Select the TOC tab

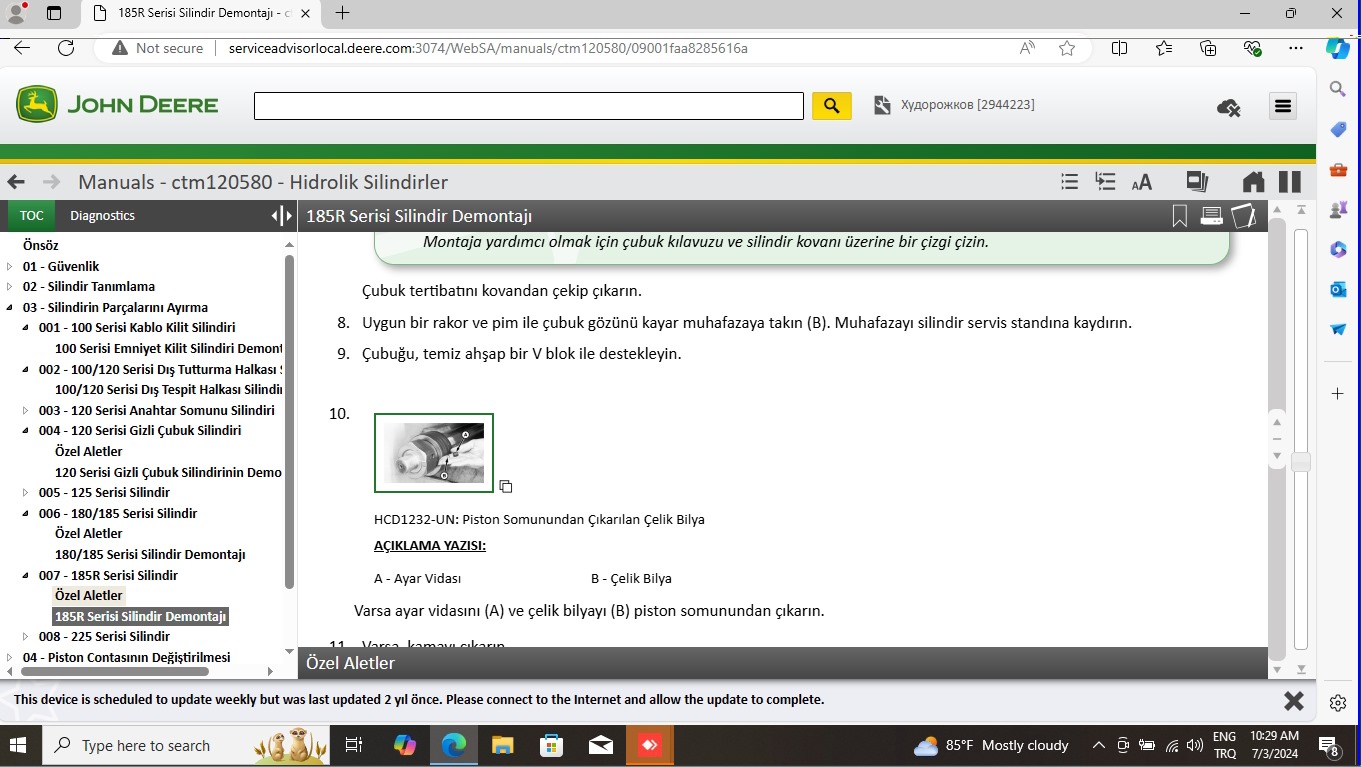click(x=32, y=216)
